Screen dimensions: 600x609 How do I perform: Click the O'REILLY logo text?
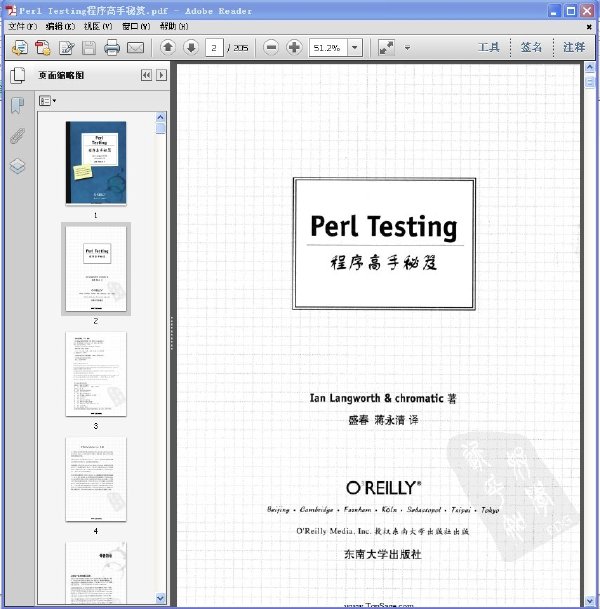(384, 488)
